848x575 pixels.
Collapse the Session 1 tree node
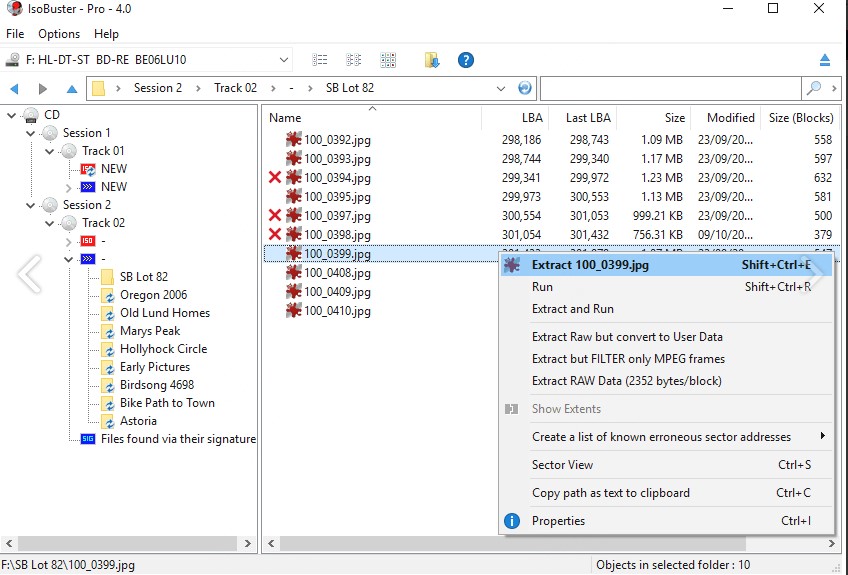(x=30, y=133)
